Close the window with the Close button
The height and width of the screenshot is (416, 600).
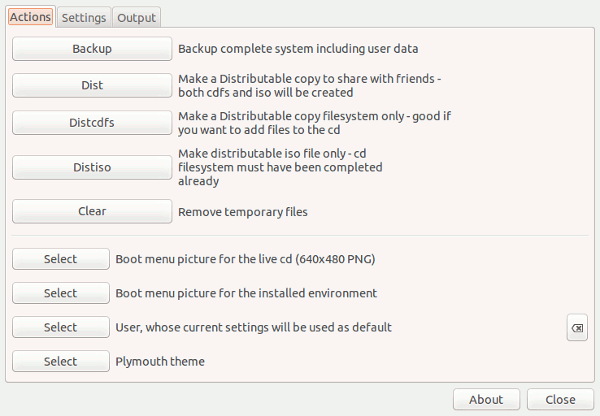click(560, 399)
